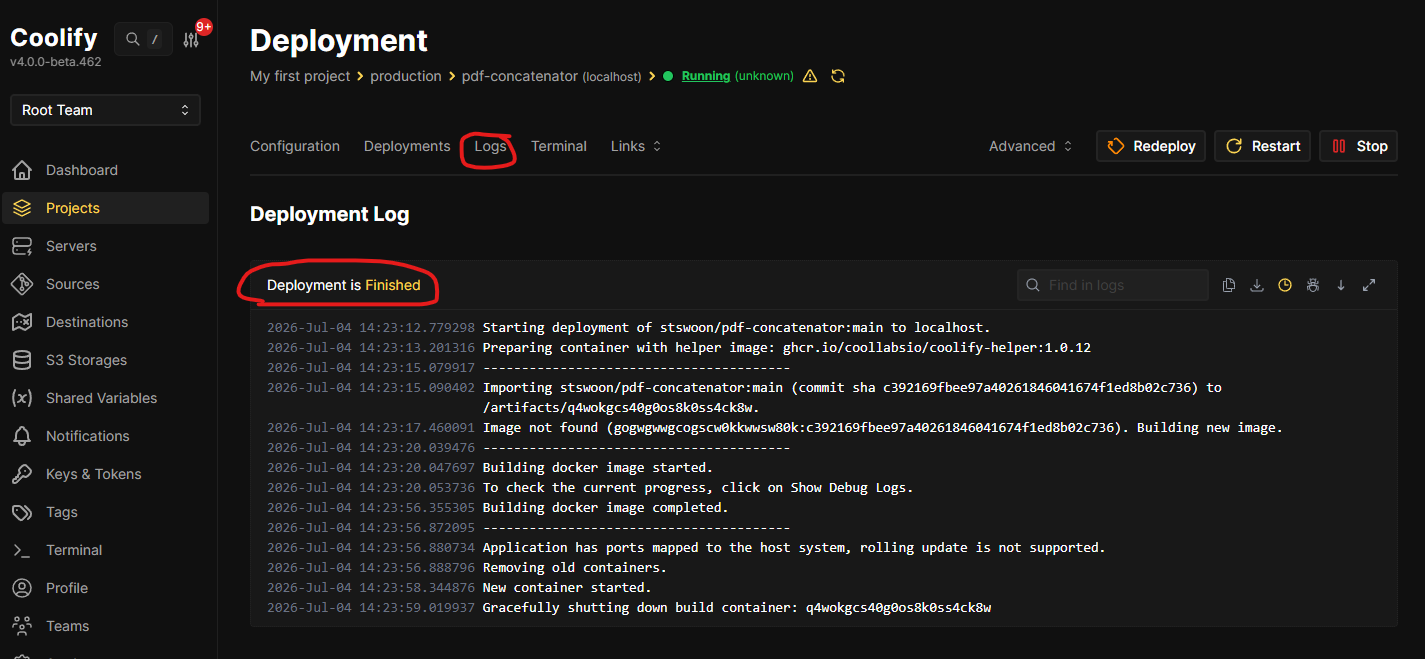The width and height of the screenshot is (1425, 659).
Task: Click the Tags label icon
Action: coord(22,512)
